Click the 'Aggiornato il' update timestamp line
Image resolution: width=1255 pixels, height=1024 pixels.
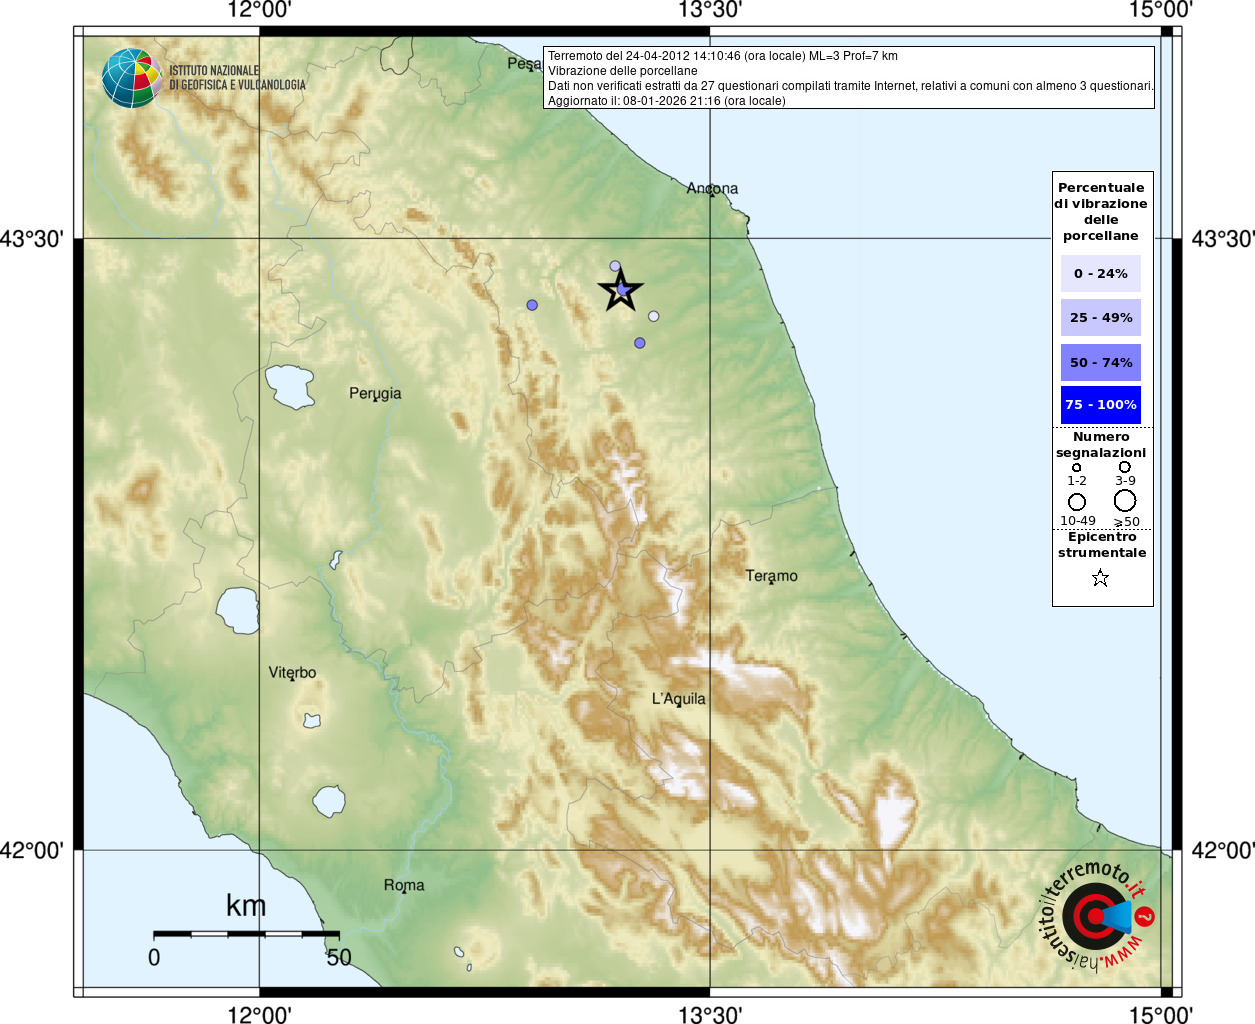pos(667,101)
